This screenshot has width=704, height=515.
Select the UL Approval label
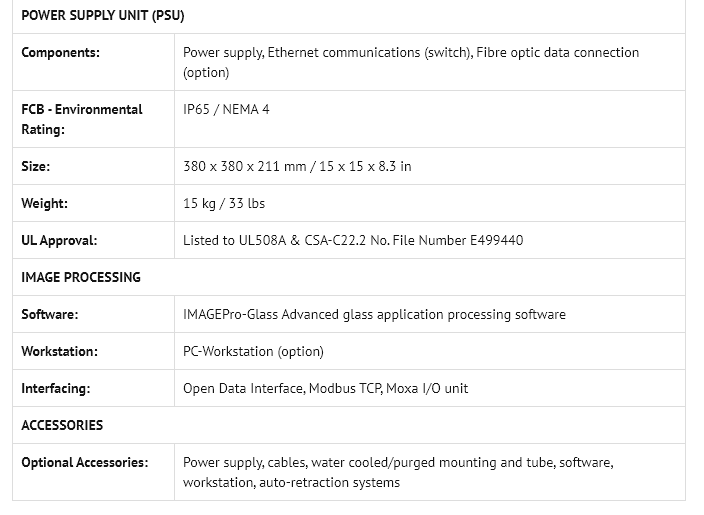pyautogui.click(x=59, y=240)
